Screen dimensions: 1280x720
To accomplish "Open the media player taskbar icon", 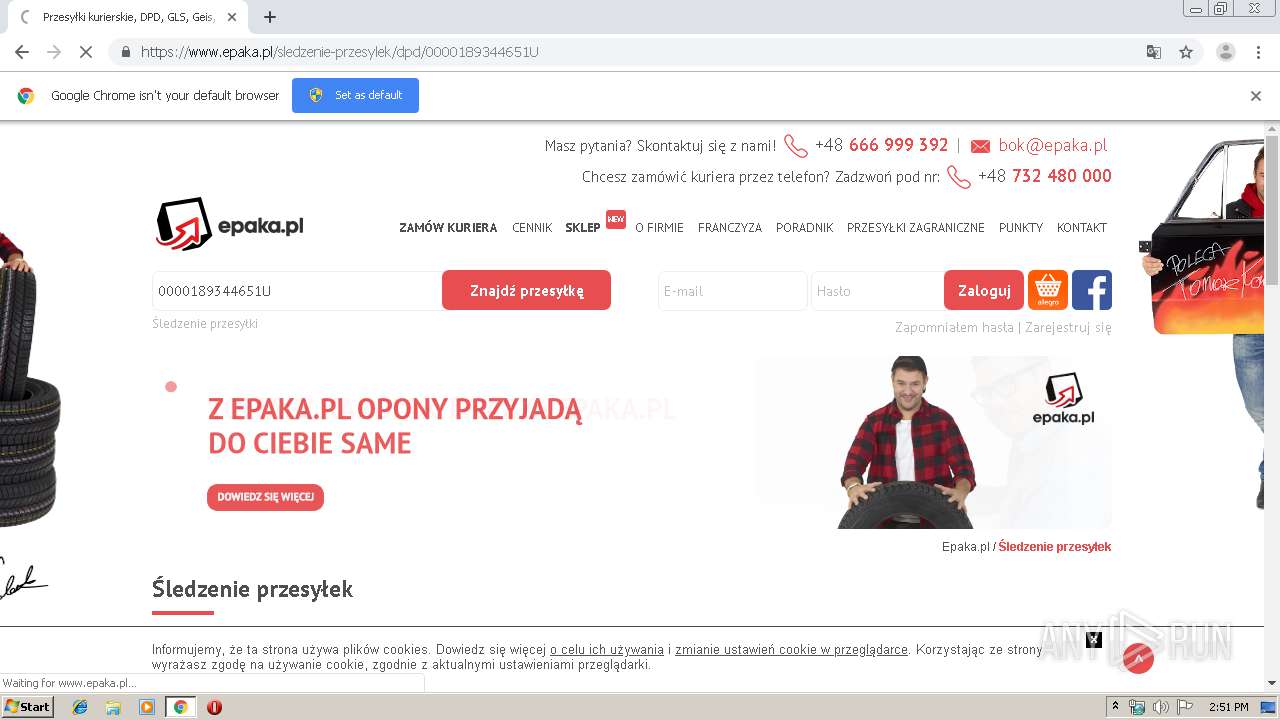I will click(x=147, y=707).
